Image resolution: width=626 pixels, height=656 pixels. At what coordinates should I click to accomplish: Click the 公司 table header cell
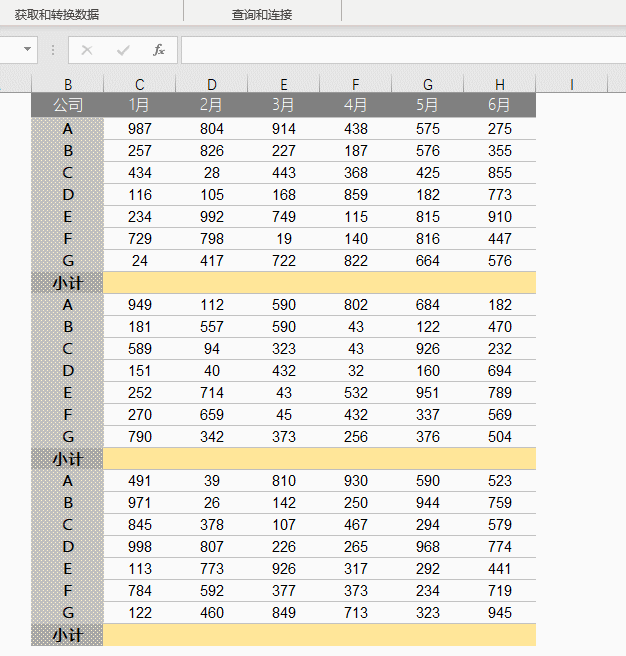[68, 105]
